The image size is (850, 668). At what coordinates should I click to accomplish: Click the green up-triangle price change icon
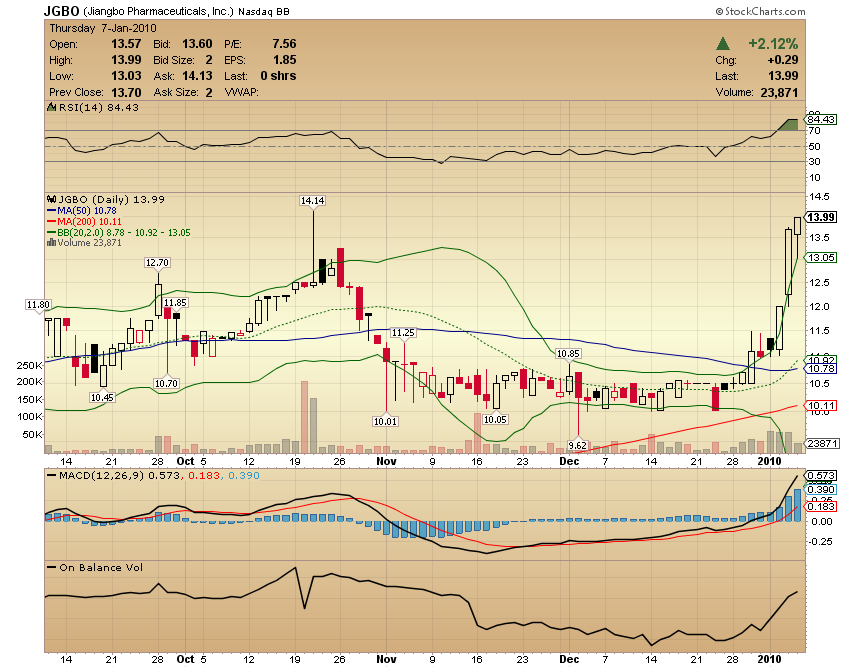(722, 44)
